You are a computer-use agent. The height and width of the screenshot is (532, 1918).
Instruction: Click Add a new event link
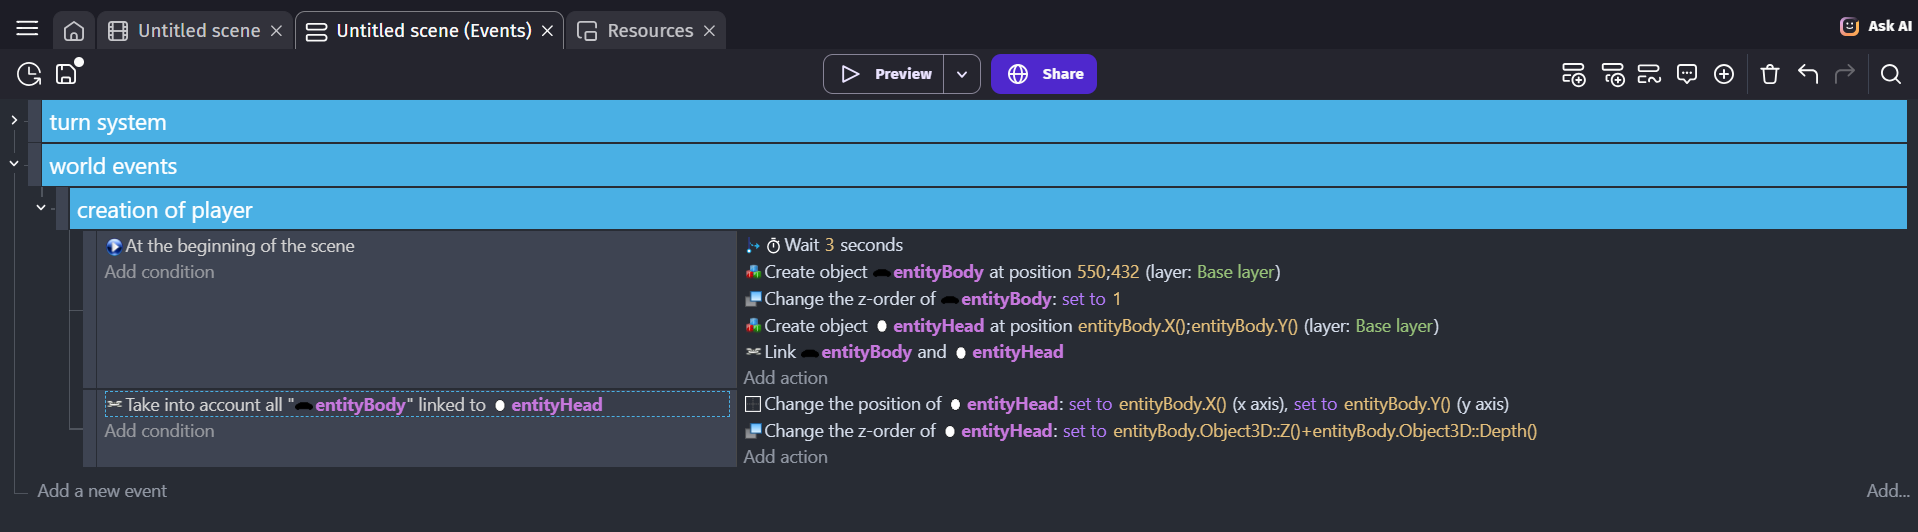point(102,491)
